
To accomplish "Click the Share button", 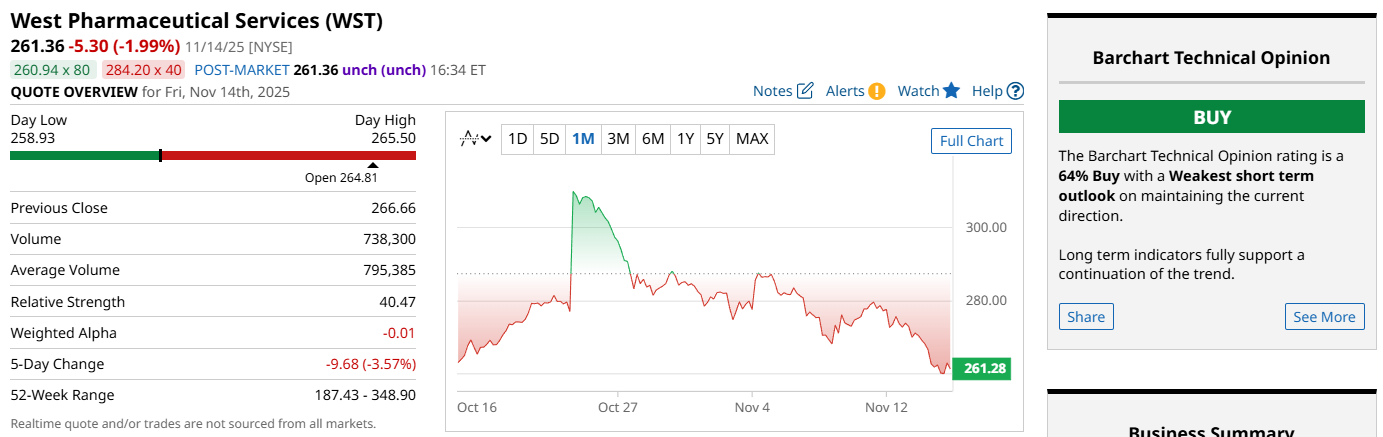I will coord(1086,317).
